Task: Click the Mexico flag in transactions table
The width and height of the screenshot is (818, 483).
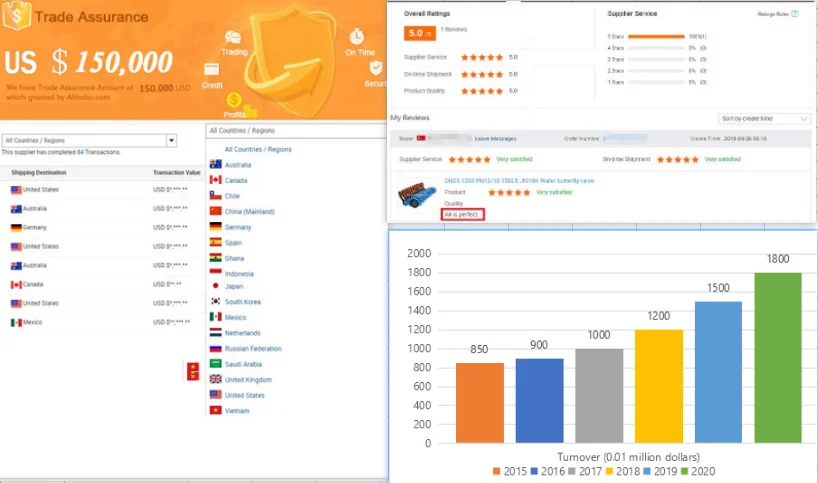Action: tap(16, 322)
